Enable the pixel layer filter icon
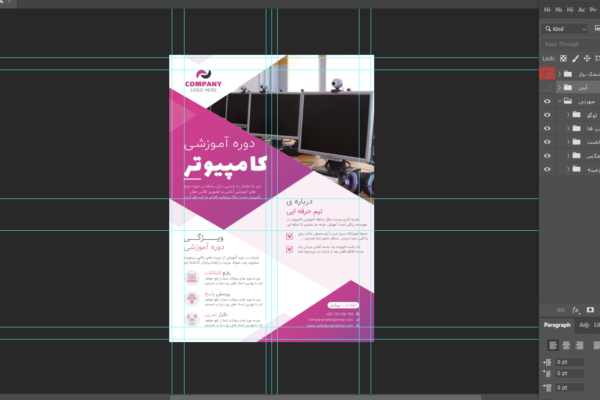The image size is (600, 400). point(597,29)
